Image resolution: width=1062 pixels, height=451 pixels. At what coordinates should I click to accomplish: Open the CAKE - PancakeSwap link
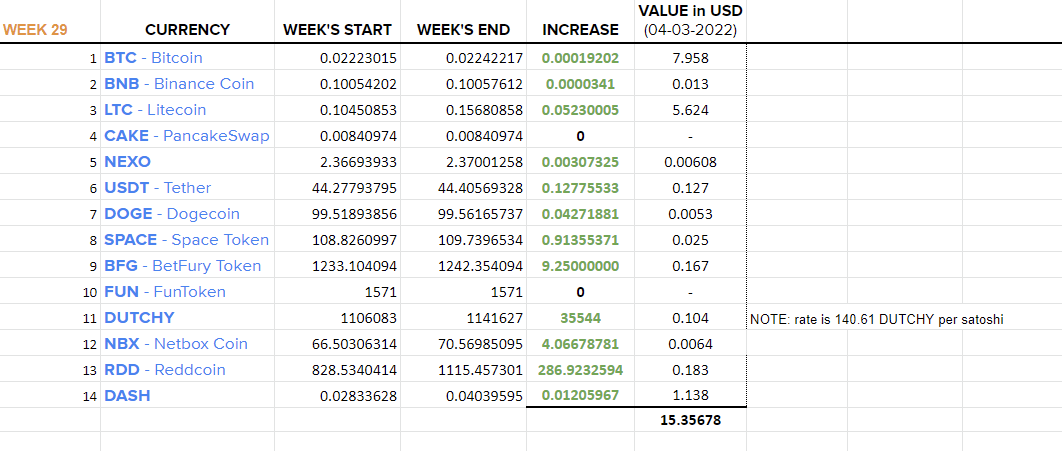[x=186, y=135]
